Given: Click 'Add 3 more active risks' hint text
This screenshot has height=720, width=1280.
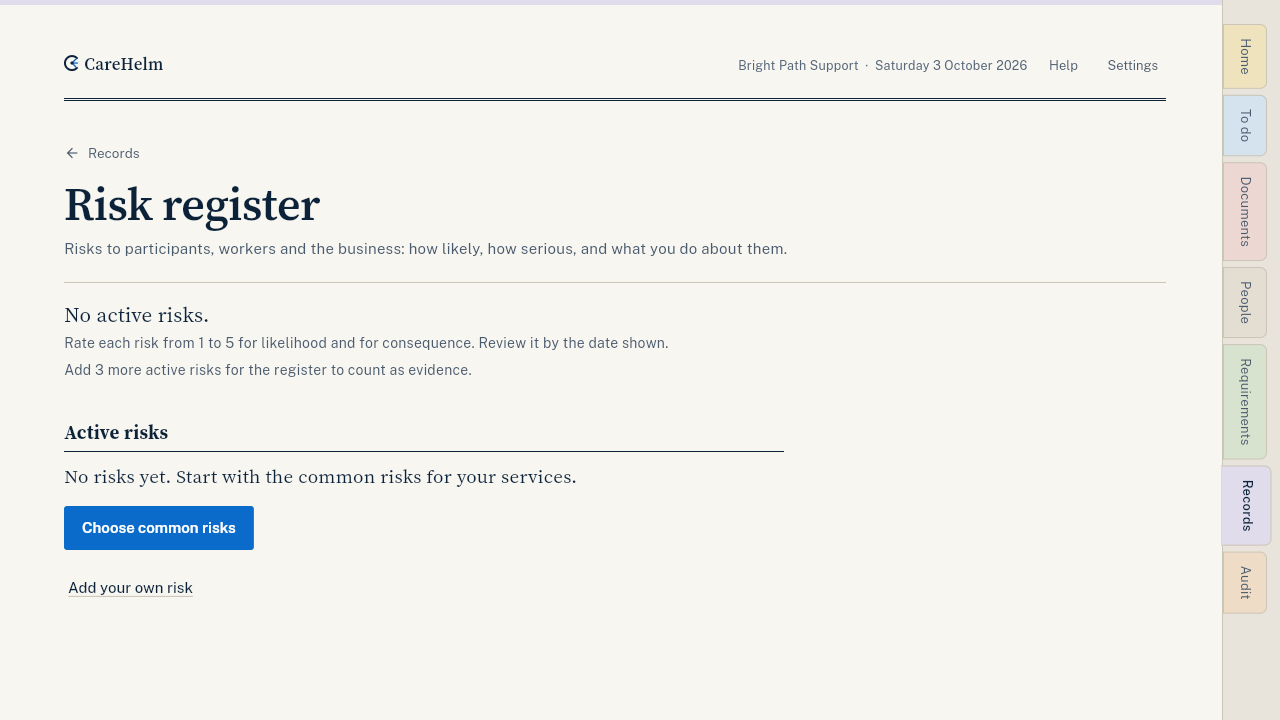Looking at the screenshot, I should (x=268, y=370).
